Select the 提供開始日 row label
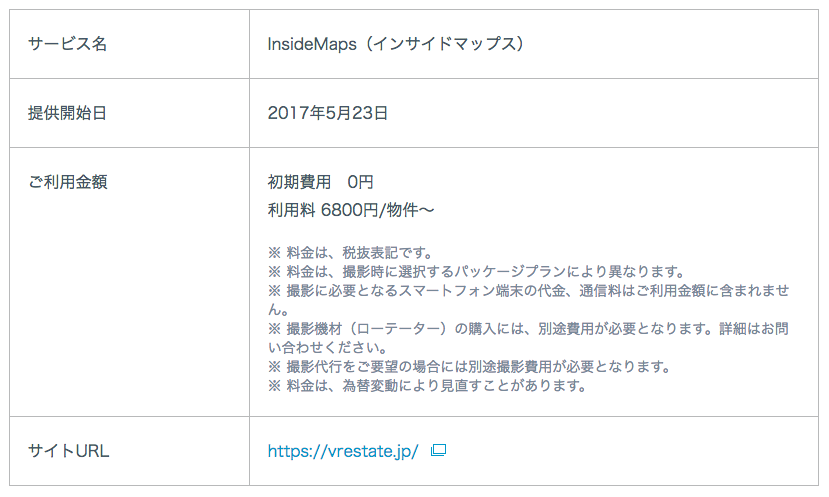Viewport: 829px width, 497px height. point(67,112)
